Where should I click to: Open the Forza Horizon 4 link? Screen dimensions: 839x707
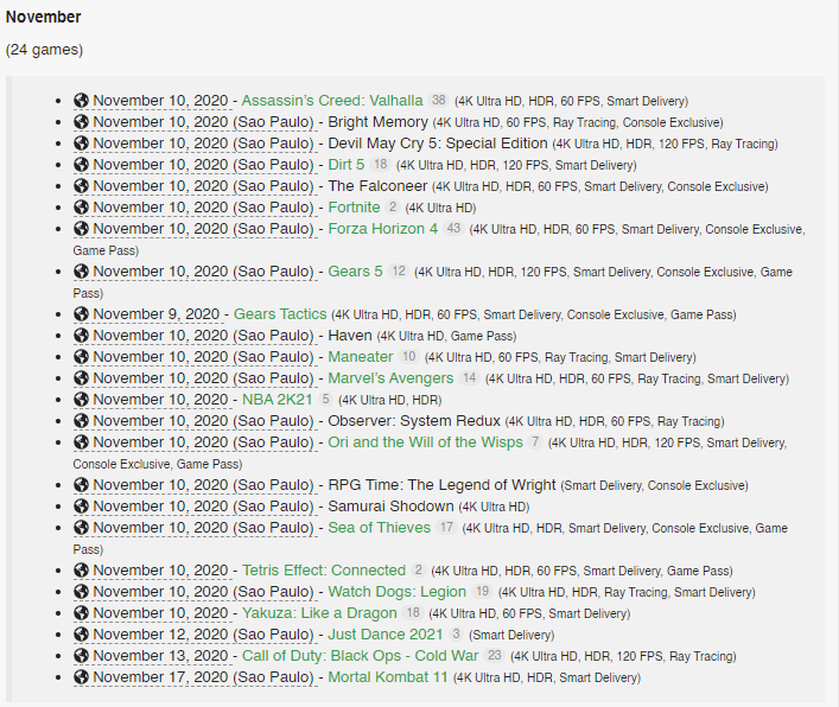[383, 229]
